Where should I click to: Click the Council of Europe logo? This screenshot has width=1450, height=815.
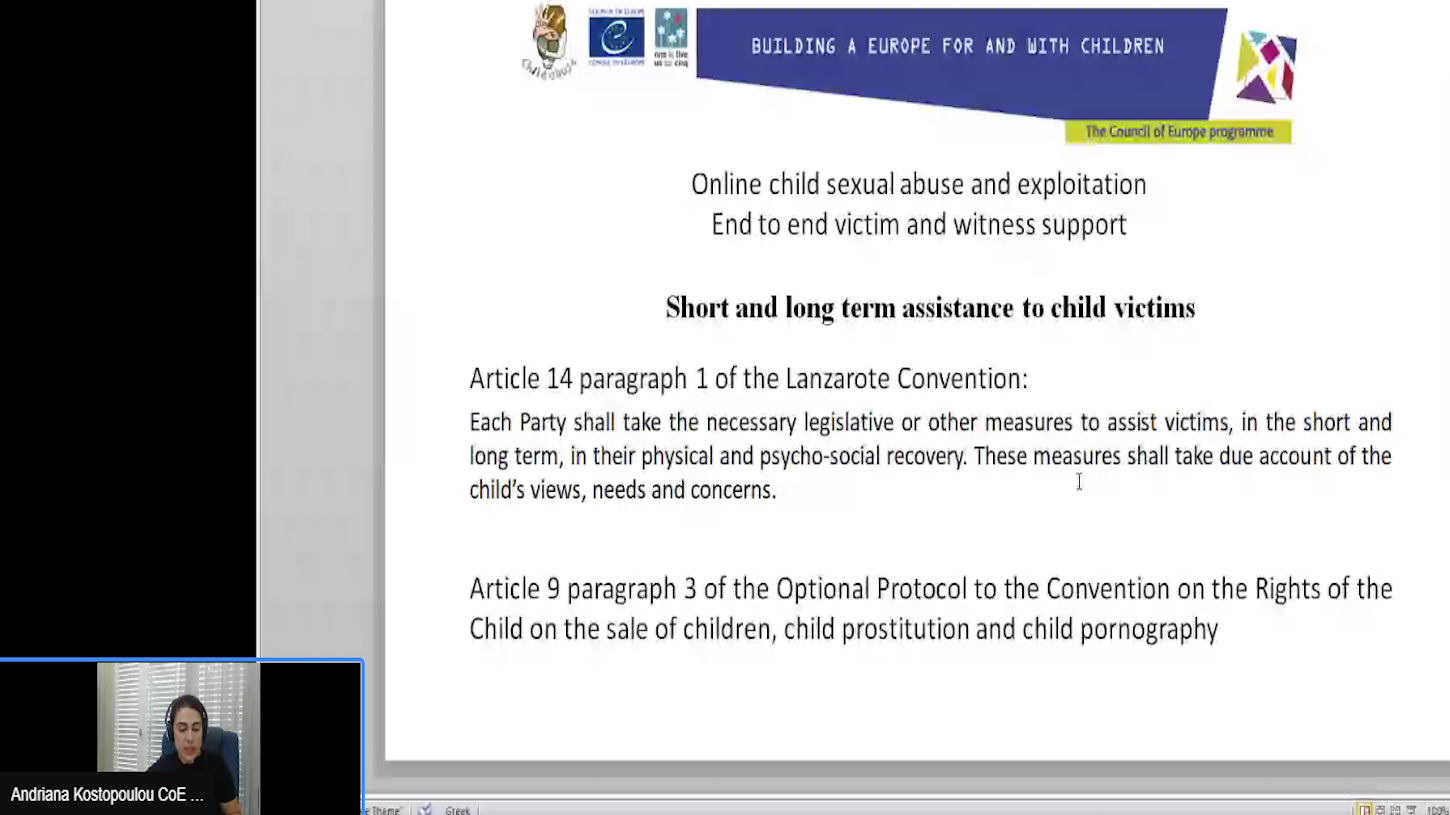pos(617,37)
